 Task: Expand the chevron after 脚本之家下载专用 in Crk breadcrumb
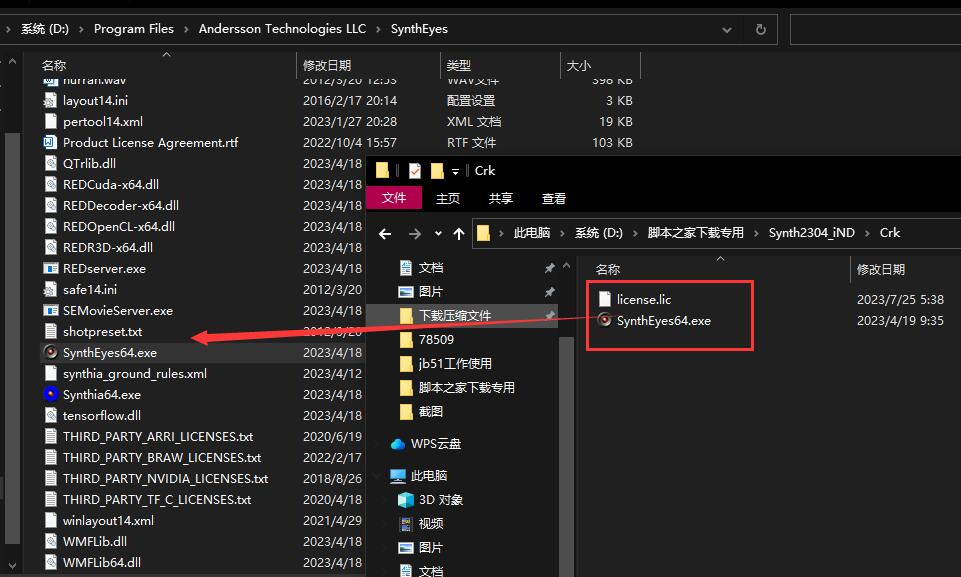(x=756, y=233)
